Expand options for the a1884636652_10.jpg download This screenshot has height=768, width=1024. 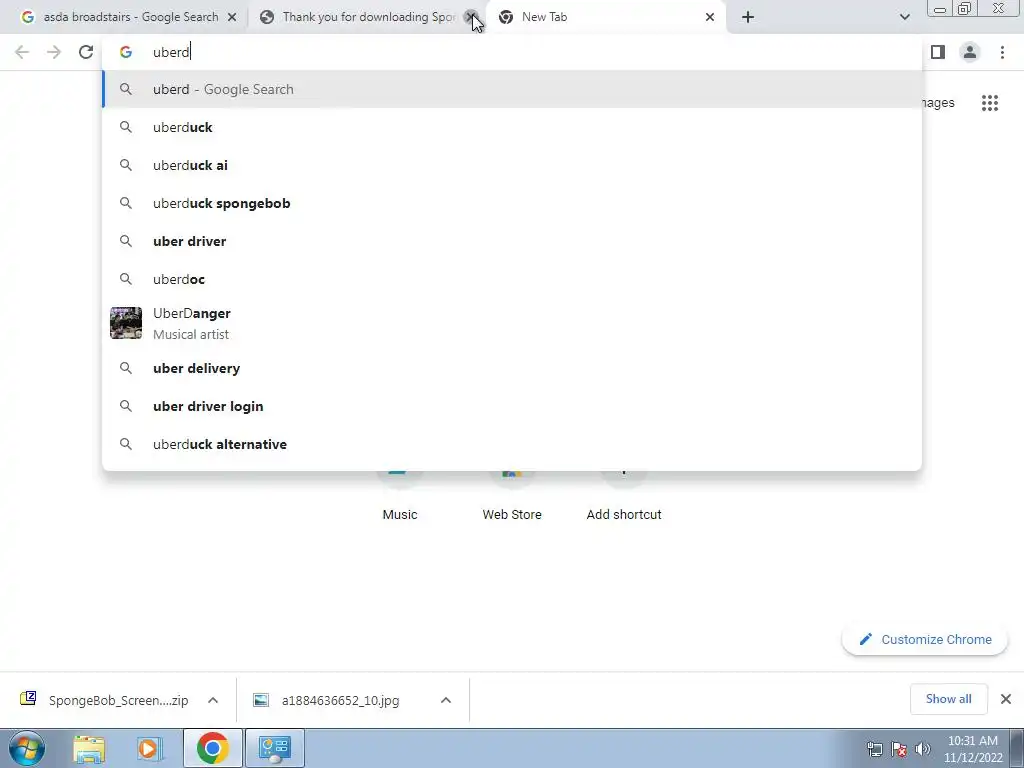[x=446, y=700]
